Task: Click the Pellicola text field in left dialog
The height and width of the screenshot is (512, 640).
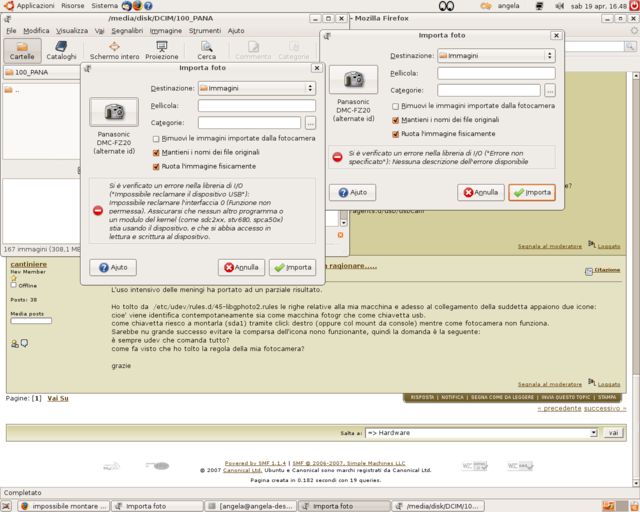Action: (x=256, y=105)
